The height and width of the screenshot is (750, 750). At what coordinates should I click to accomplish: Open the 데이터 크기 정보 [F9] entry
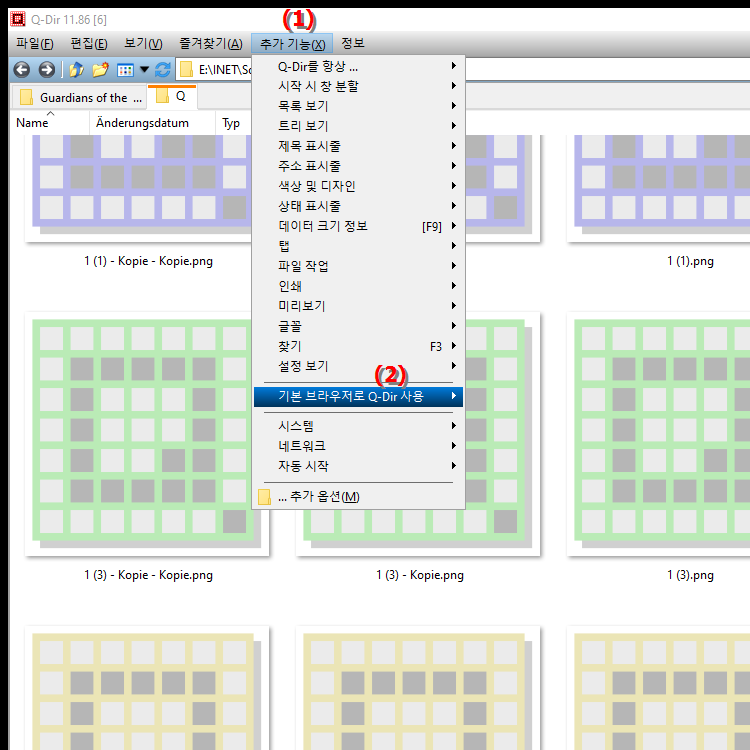coord(358,226)
